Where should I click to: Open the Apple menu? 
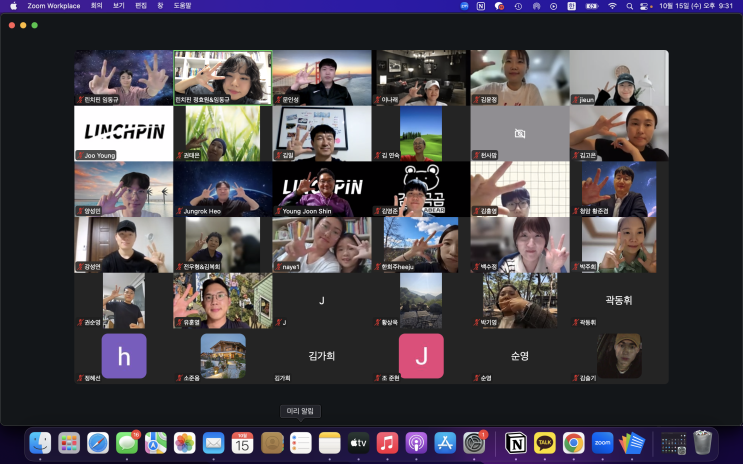tap(13, 6)
